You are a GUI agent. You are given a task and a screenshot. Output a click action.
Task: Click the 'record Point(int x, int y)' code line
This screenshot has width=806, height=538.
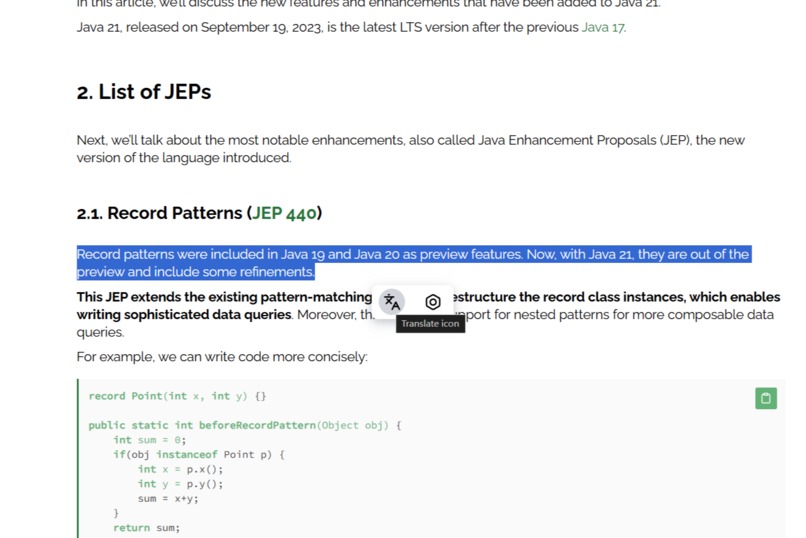177,396
